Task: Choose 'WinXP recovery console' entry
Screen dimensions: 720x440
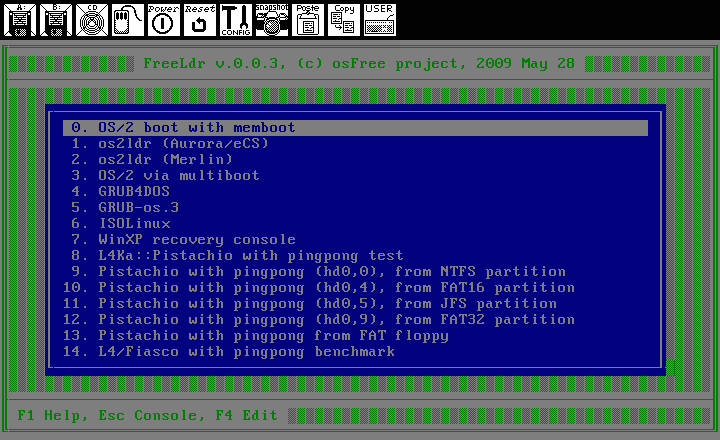Action: (x=196, y=240)
